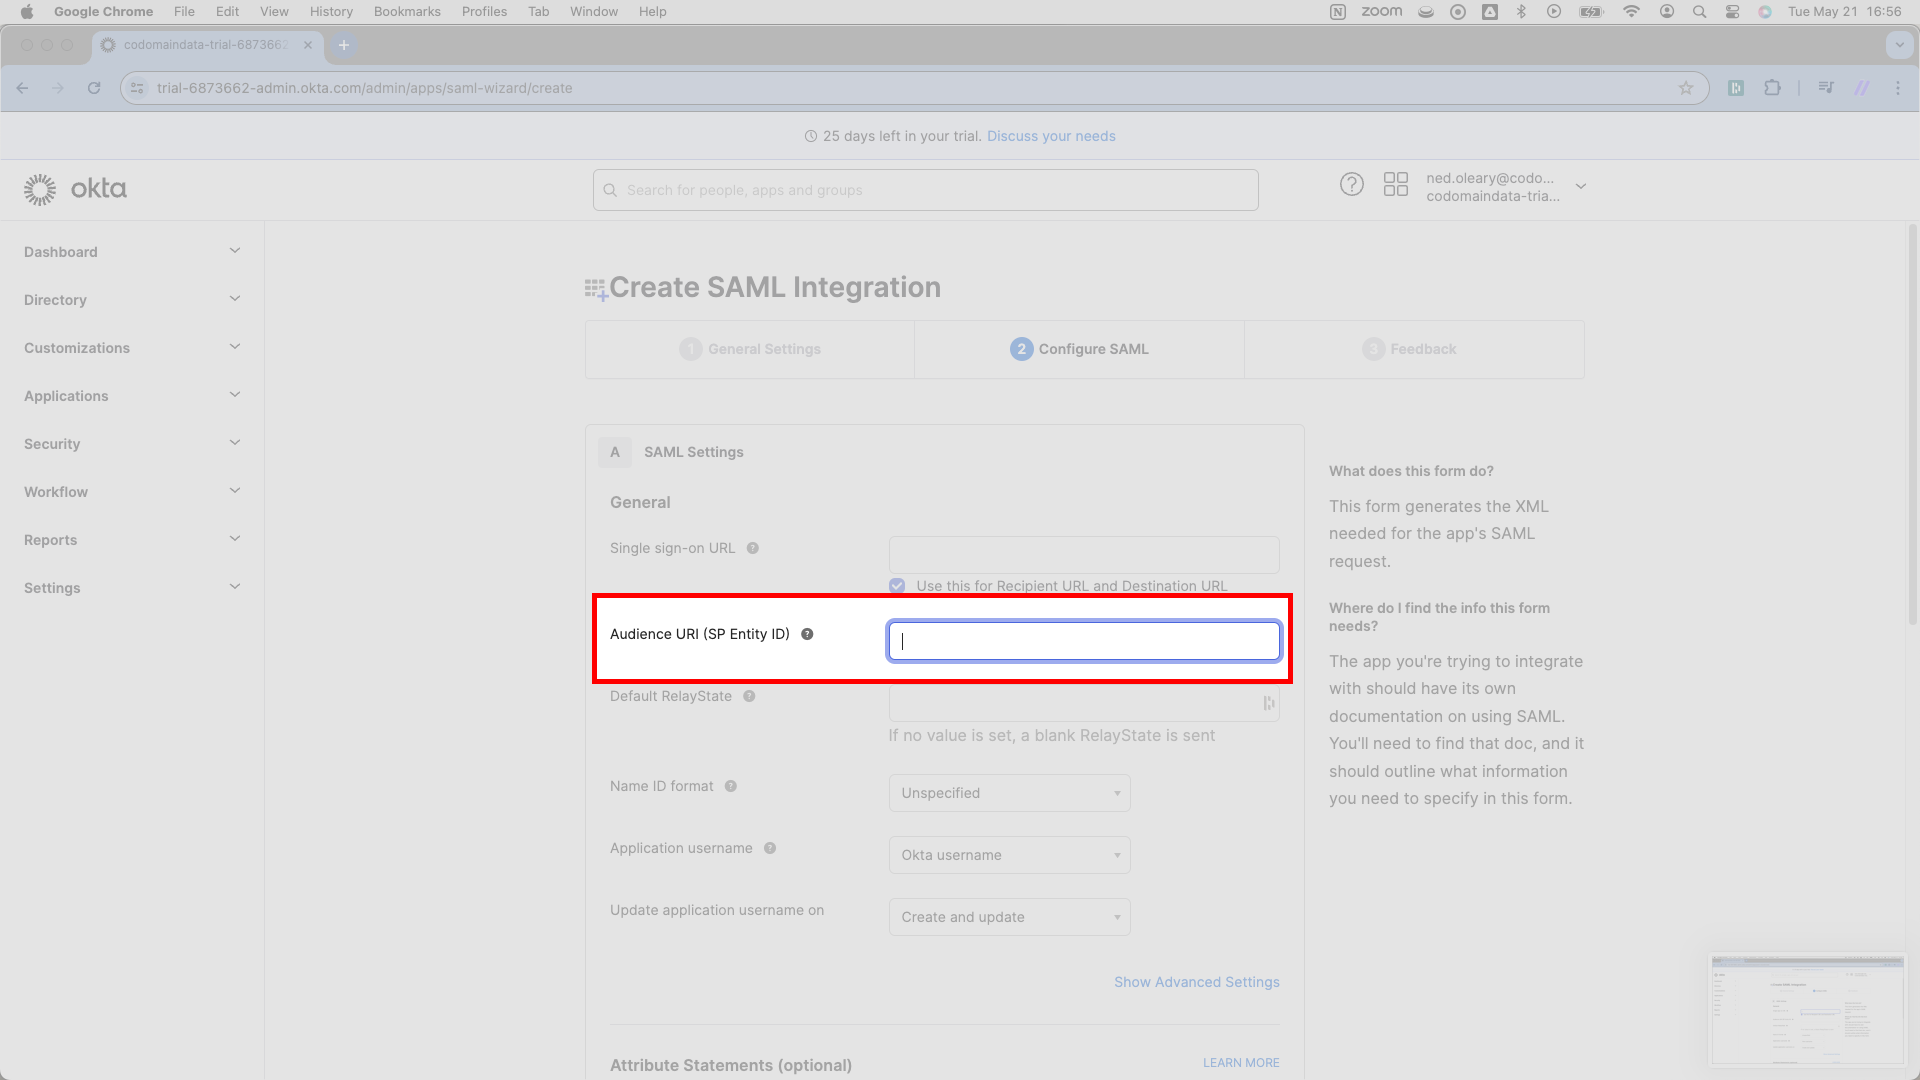
Task: Click Show Advanced Settings link
Action: (x=1196, y=982)
